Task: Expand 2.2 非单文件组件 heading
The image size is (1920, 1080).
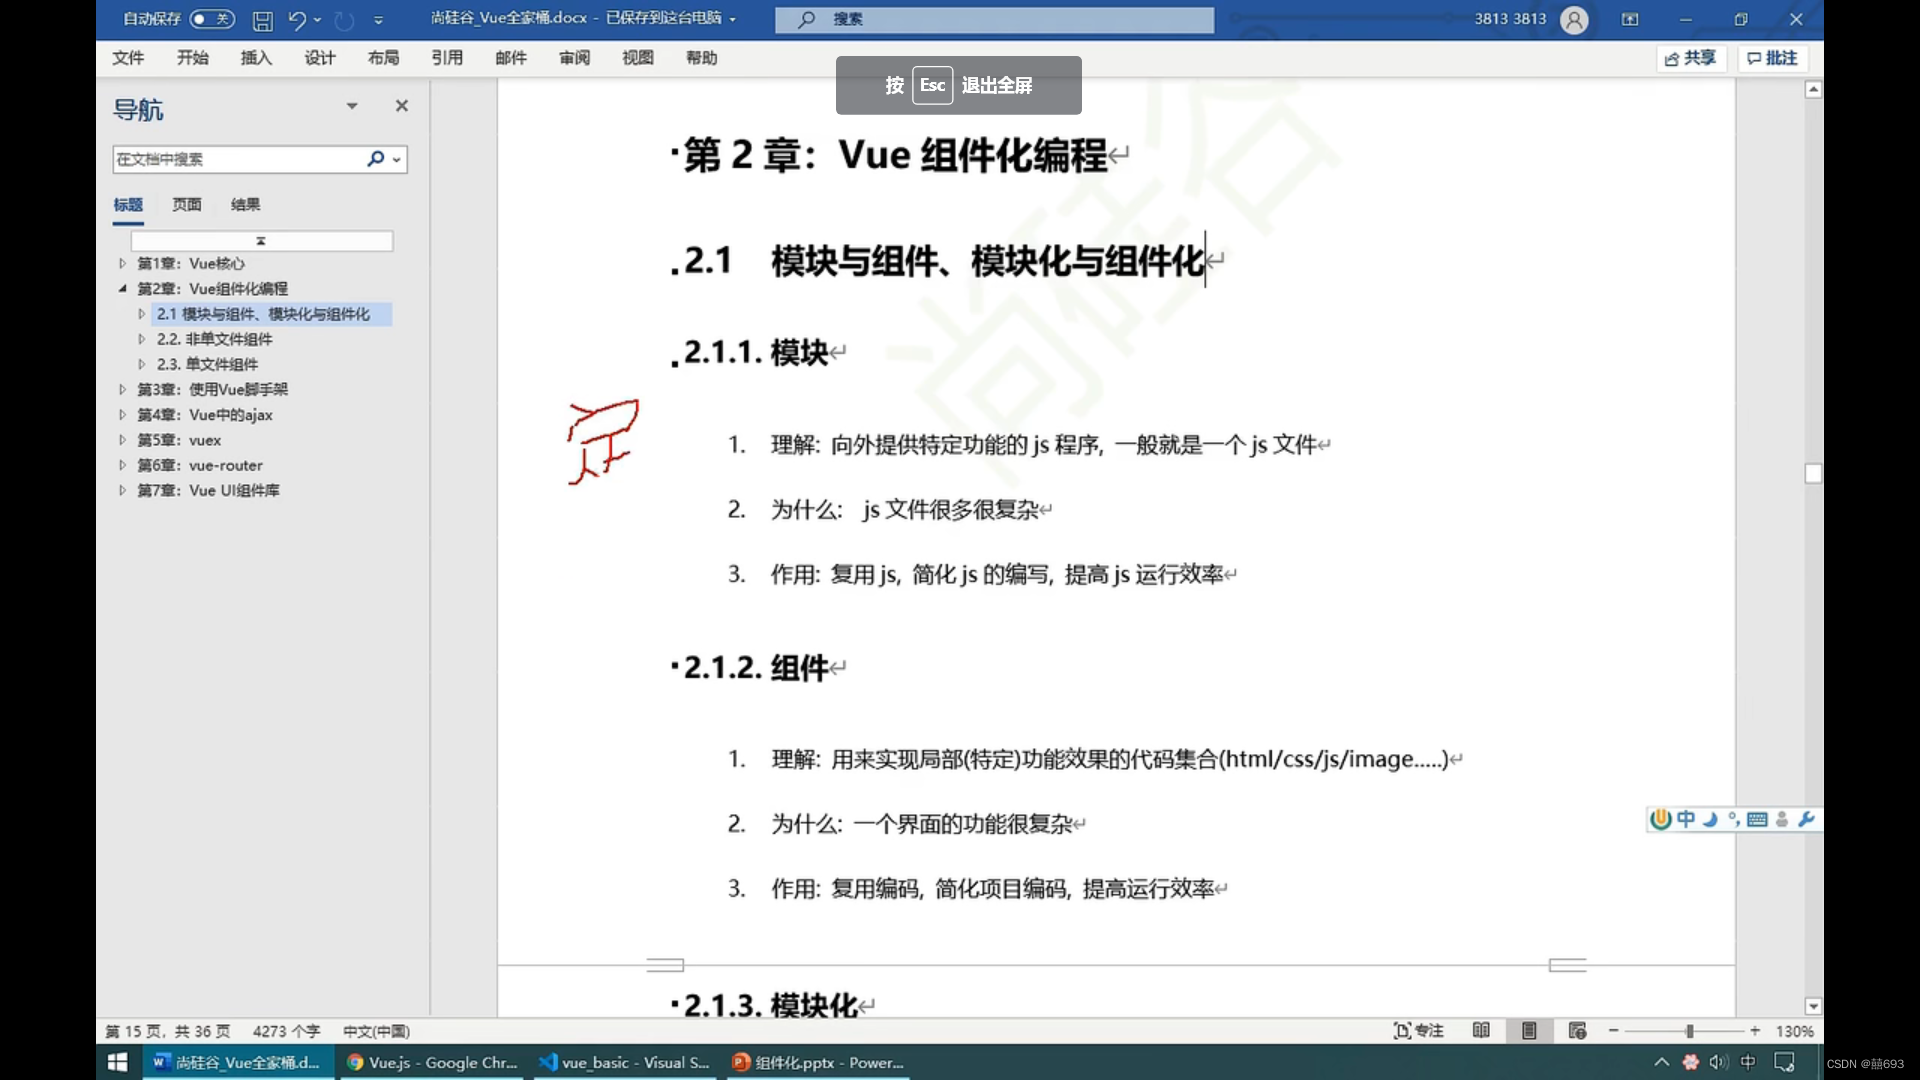Action: tap(142, 339)
